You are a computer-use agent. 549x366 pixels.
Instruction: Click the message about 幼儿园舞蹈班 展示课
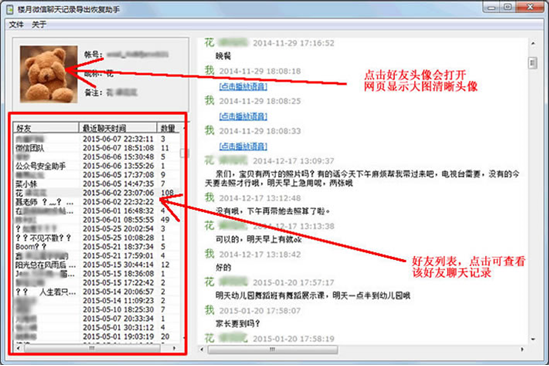pyautogui.click(x=313, y=296)
